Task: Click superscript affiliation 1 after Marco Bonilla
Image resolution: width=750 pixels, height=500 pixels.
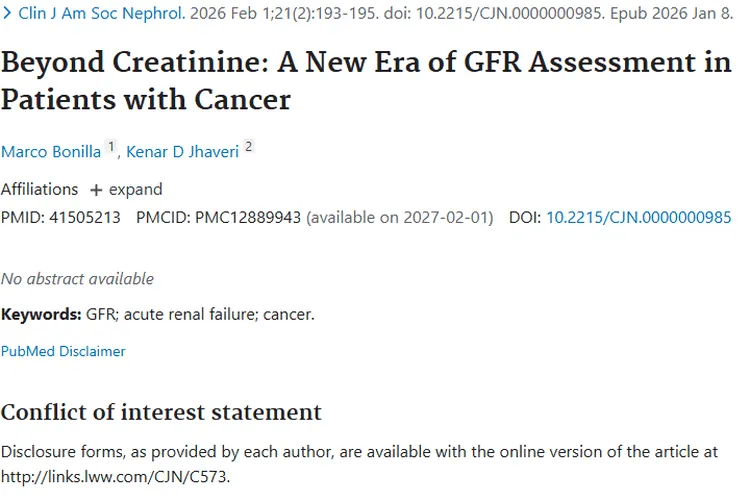Action: (112, 147)
